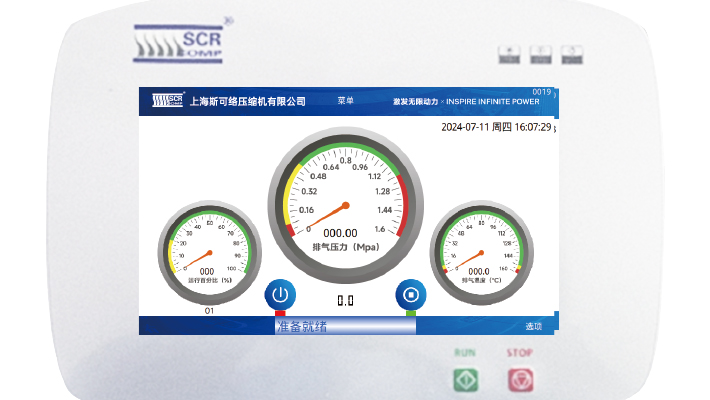Viewport: 710px width, 400px height.
Task: Click the 000.0 exhaust temperature reading
Action: pyautogui.click(x=479, y=271)
